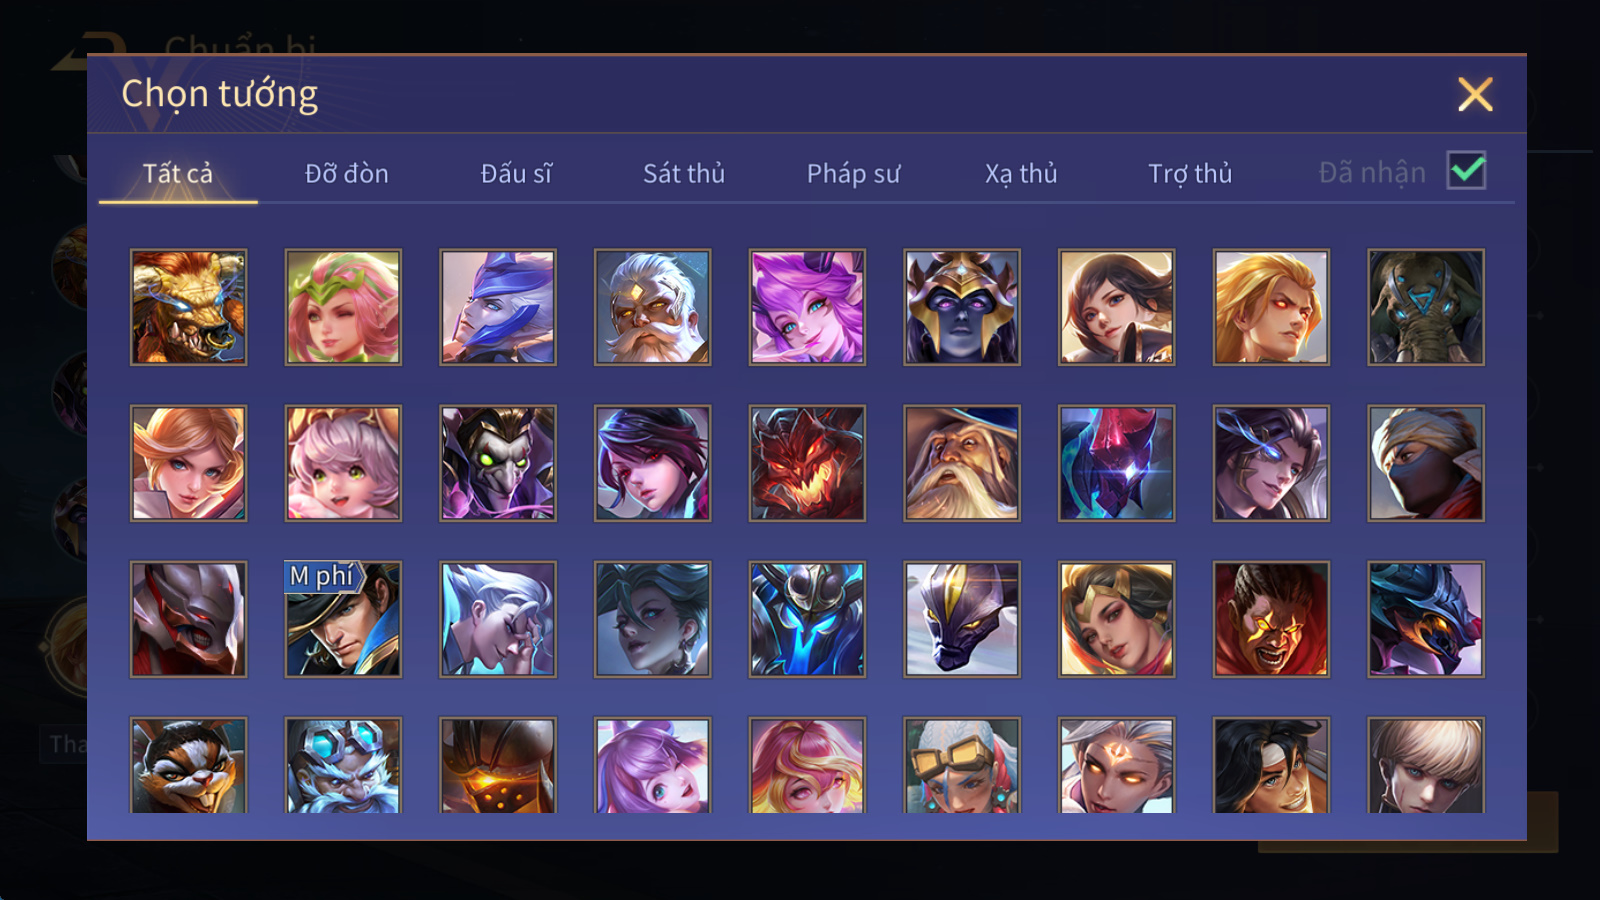Open the 'Sát thủ' tab
Screen dimensions: 1600x900
coord(684,174)
